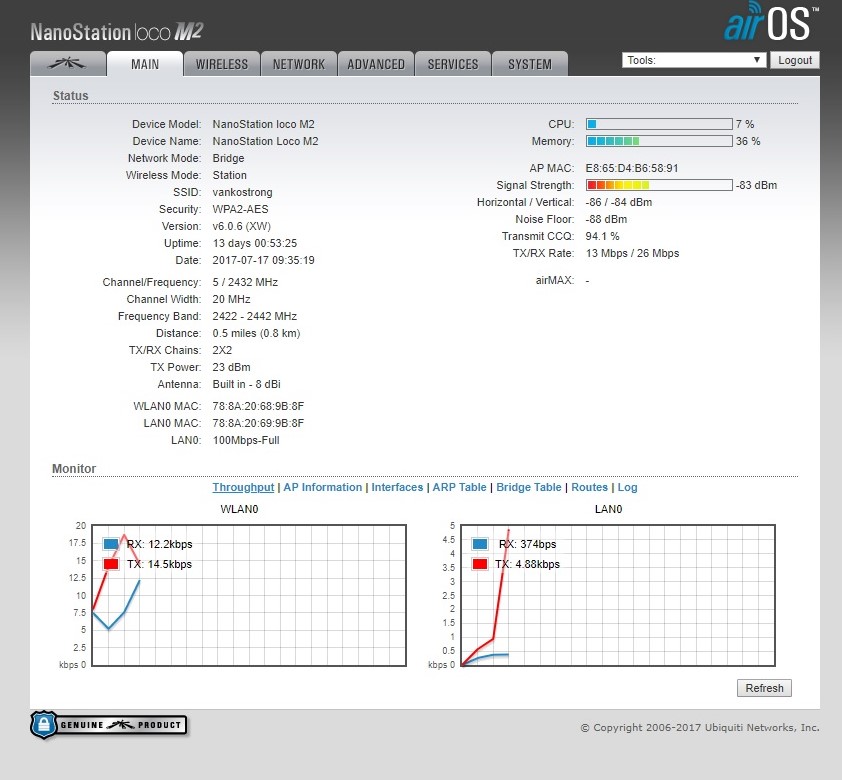This screenshot has width=842, height=780.
Task: Click the airOS logo
Action: tap(771, 22)
